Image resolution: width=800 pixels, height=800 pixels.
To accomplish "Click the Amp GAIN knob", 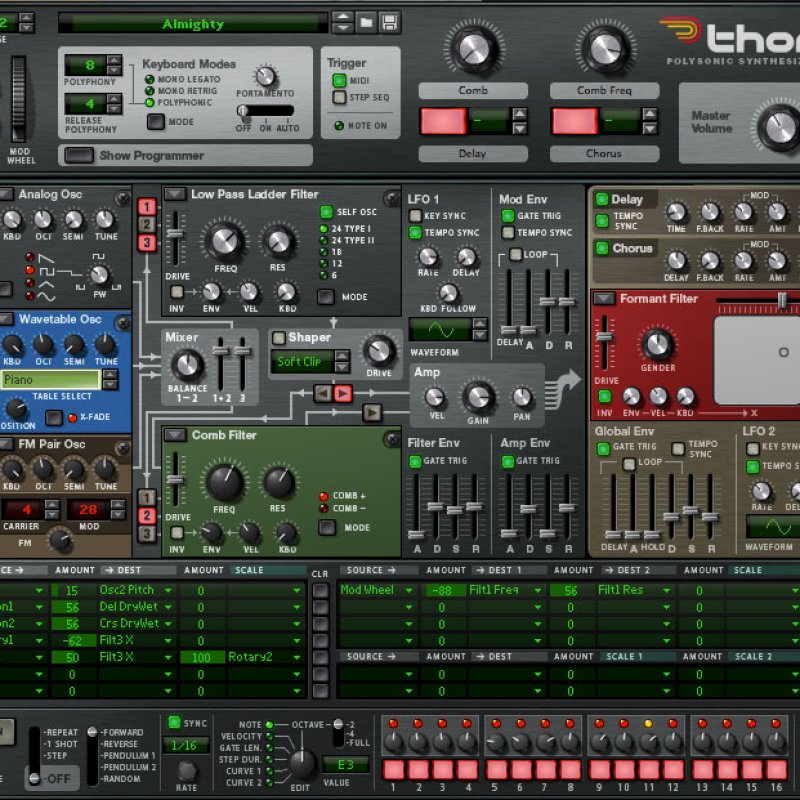I will 478,396.
